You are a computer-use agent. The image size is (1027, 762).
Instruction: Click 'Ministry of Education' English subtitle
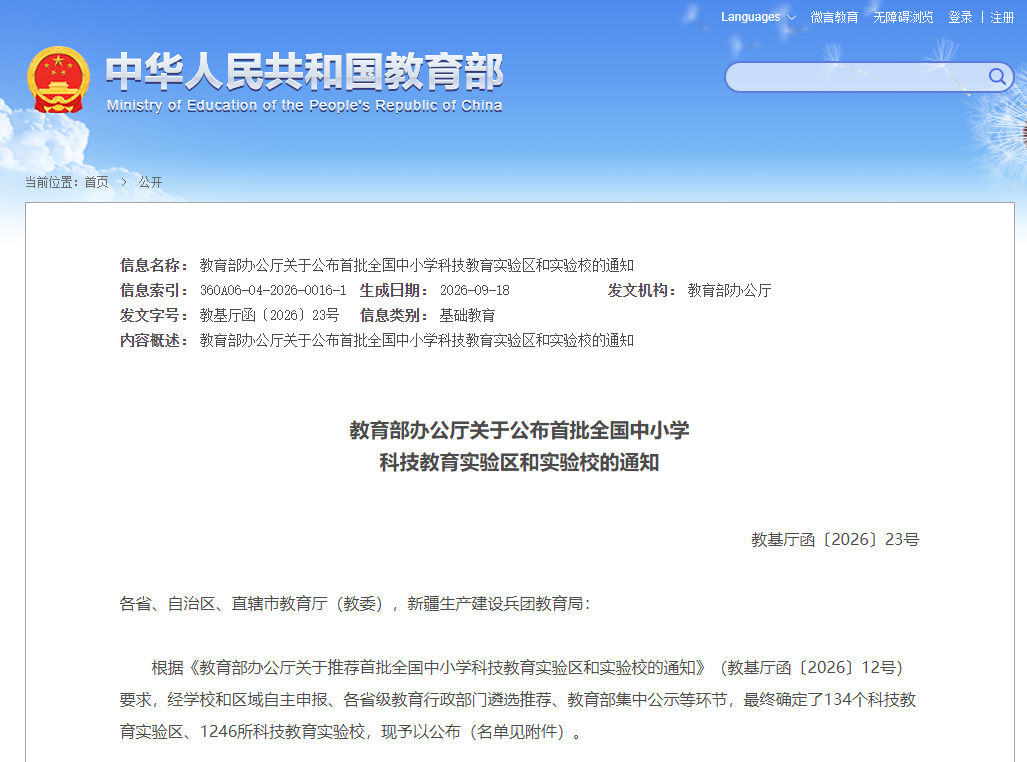[305, 105]
